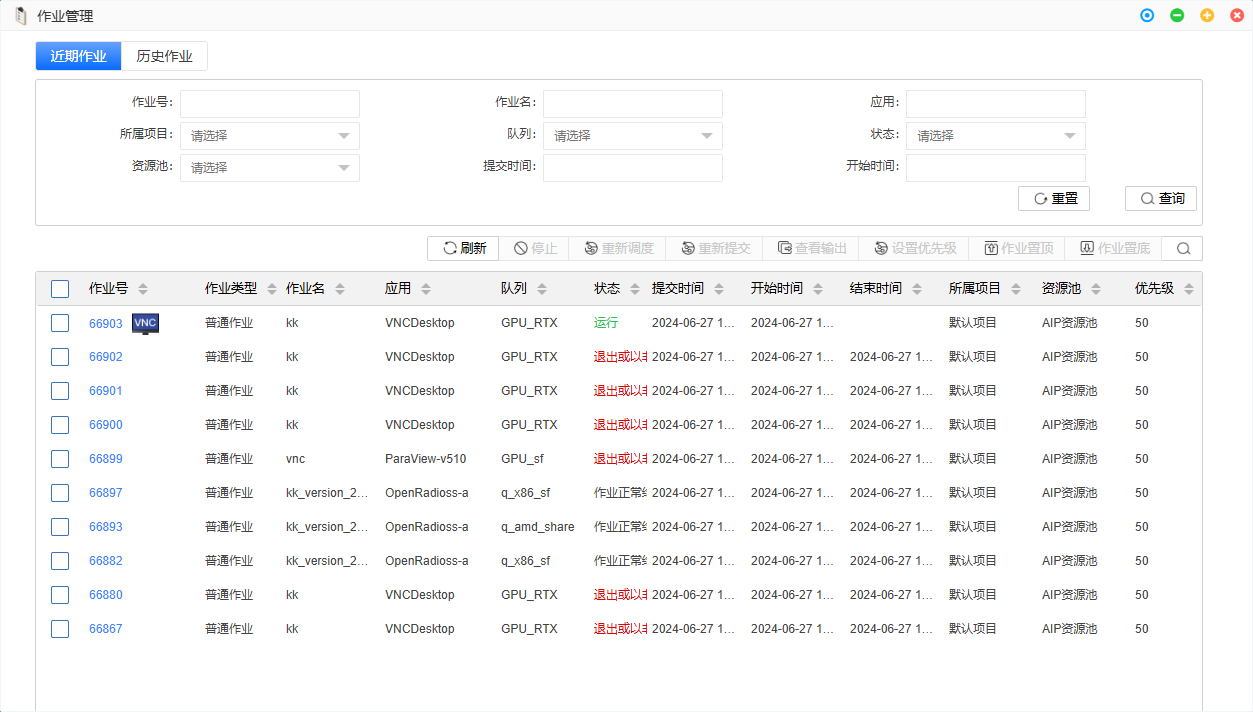This screenshot has width=1253, height=712.
Task: Click 停止 stop toolbar button
Action: click(535, 249)
